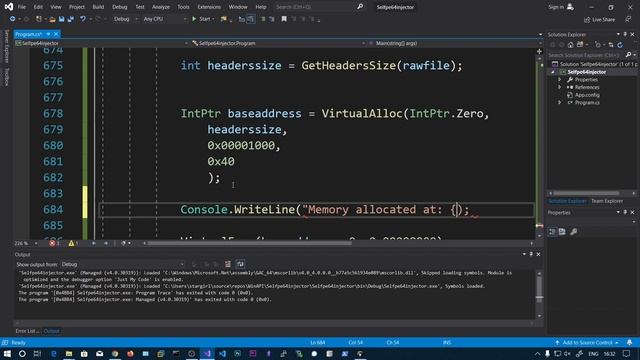Screen dimensions: 640x360
Task: Click the Categorized view icon in Properties
Action: tap(552, 231)
